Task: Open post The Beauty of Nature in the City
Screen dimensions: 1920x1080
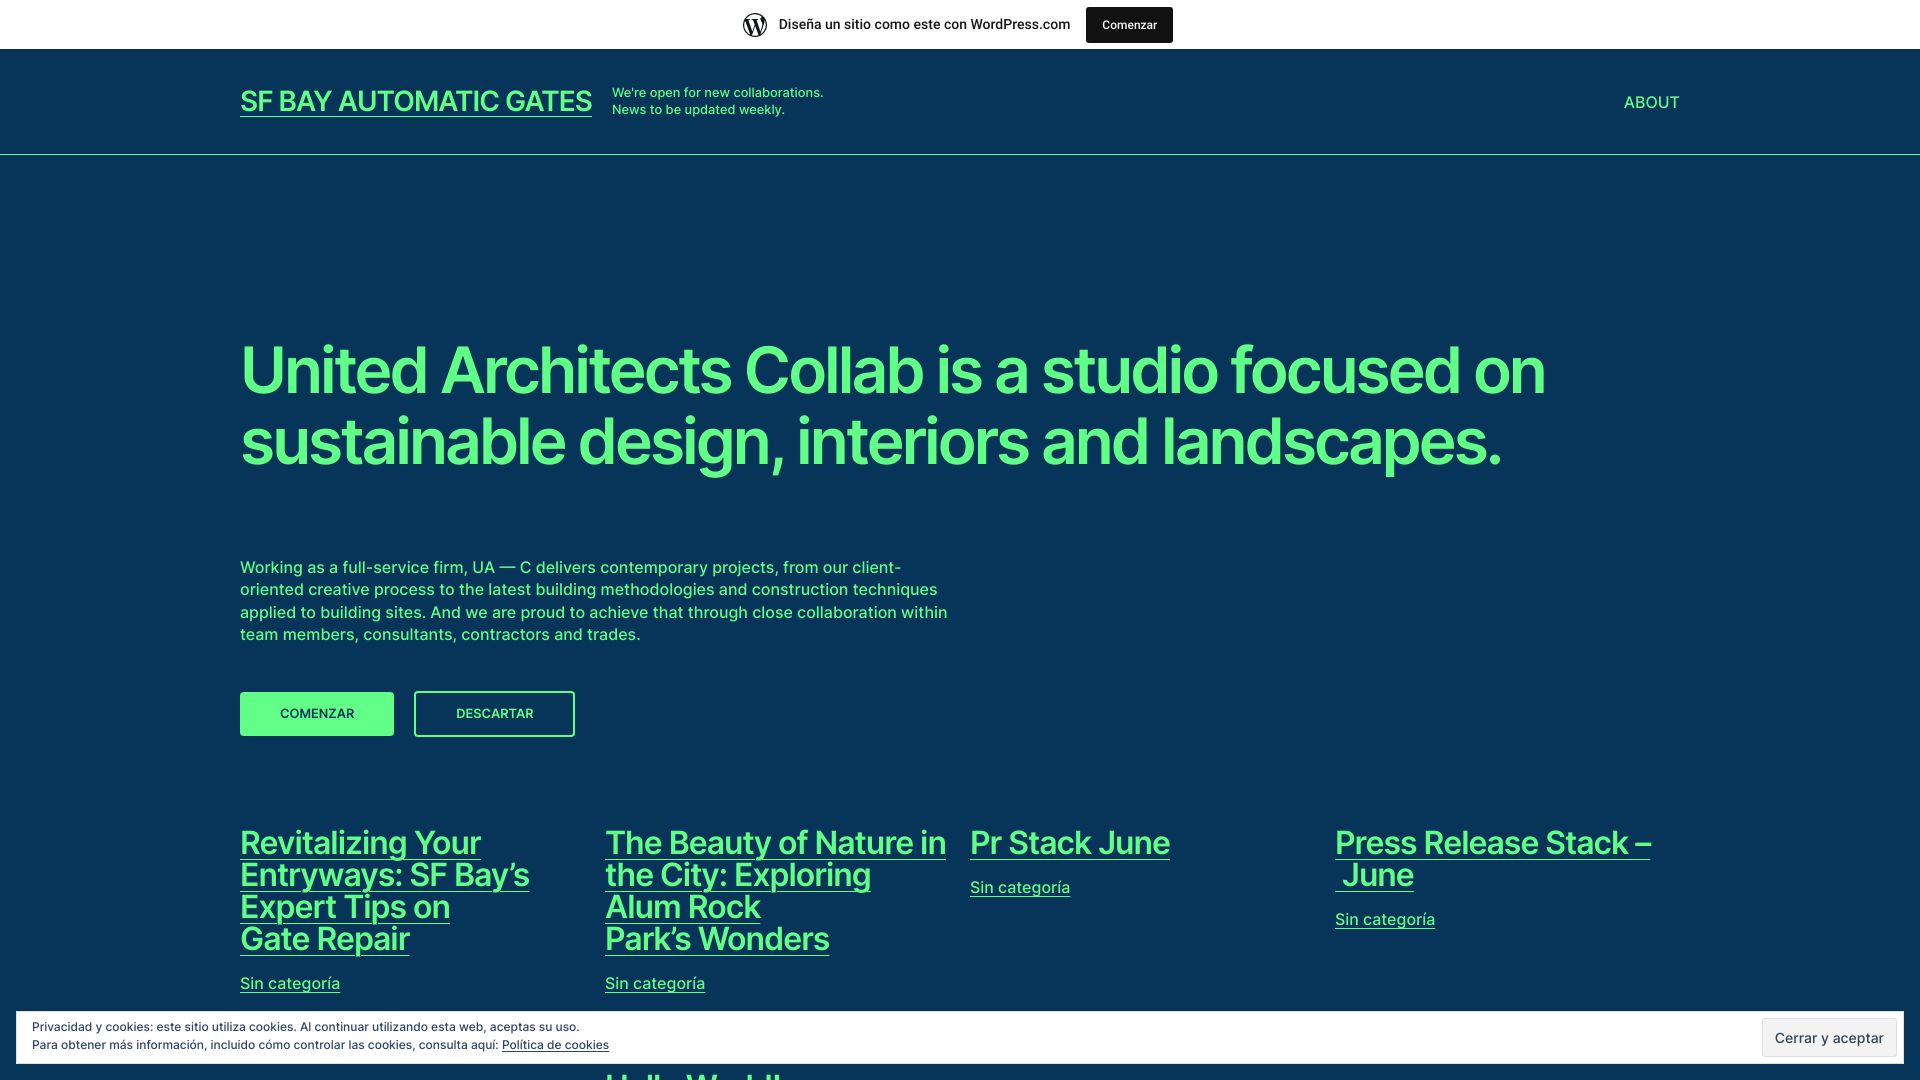Action: [x=775, y=891]
